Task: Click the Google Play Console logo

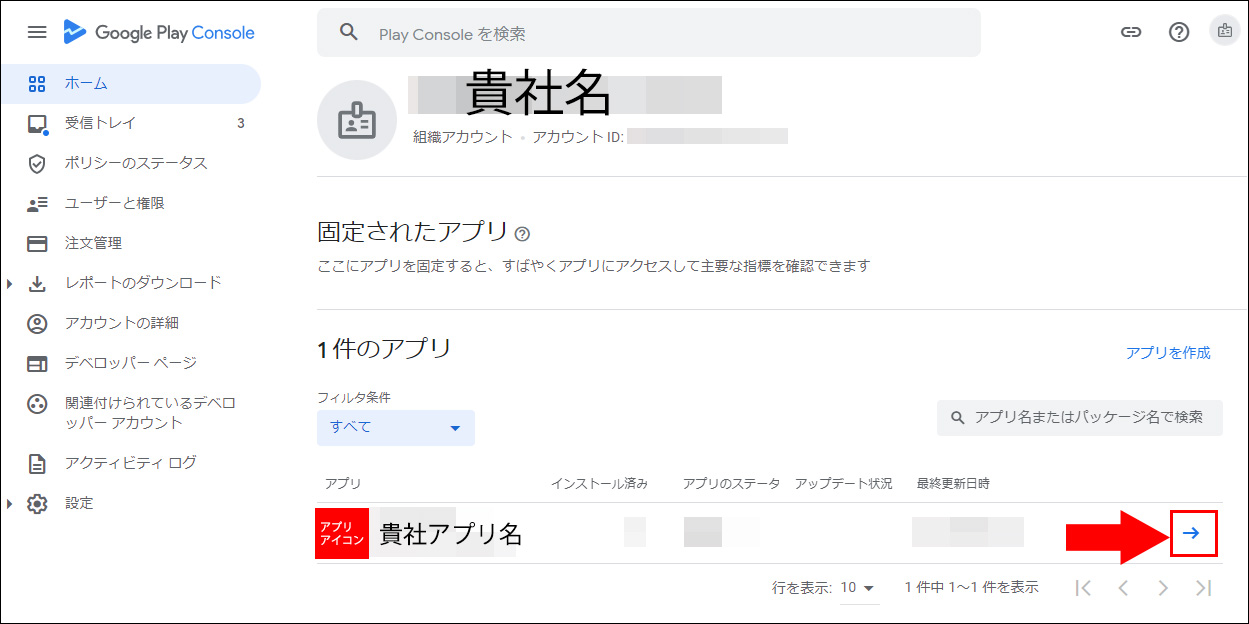Action: (x=158, y=33)
